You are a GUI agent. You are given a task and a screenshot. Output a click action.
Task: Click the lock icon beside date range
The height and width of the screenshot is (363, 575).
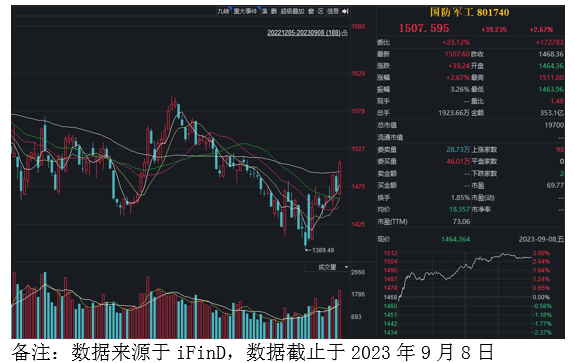[x=345, y=33]
